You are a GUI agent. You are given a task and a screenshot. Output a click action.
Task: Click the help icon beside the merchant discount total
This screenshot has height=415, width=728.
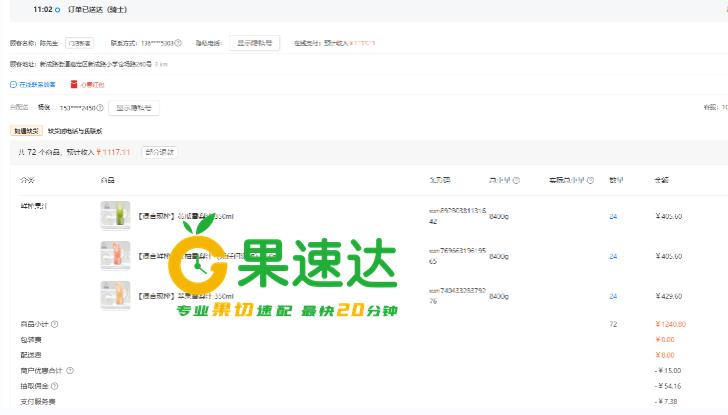point(70,370)
